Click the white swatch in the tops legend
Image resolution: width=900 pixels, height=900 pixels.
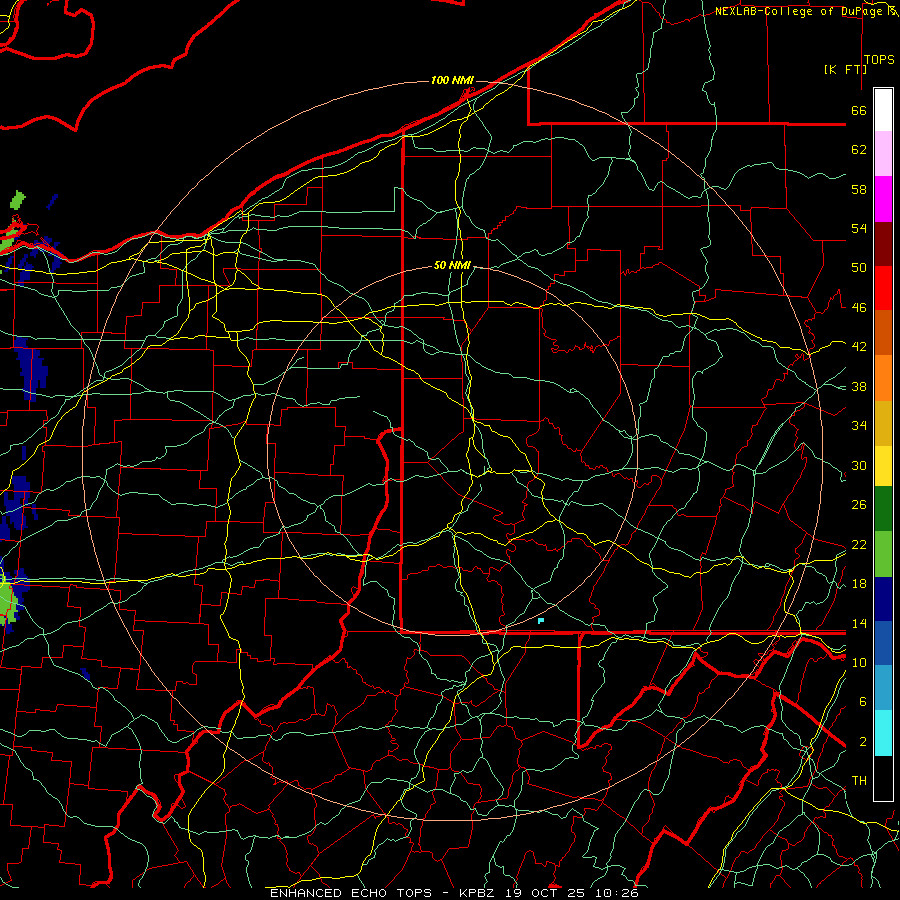pyautogui.click(x=883, y=110)
